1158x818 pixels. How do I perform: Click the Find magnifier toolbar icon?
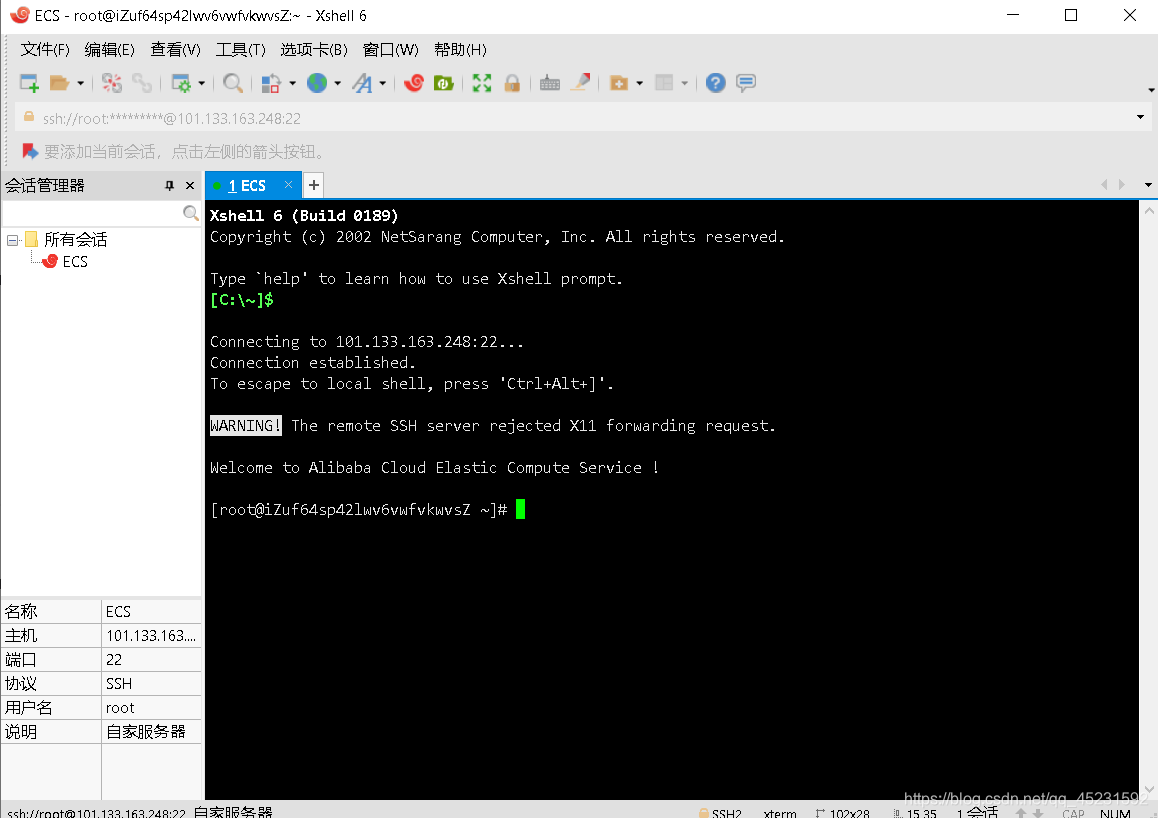point(233,83)
